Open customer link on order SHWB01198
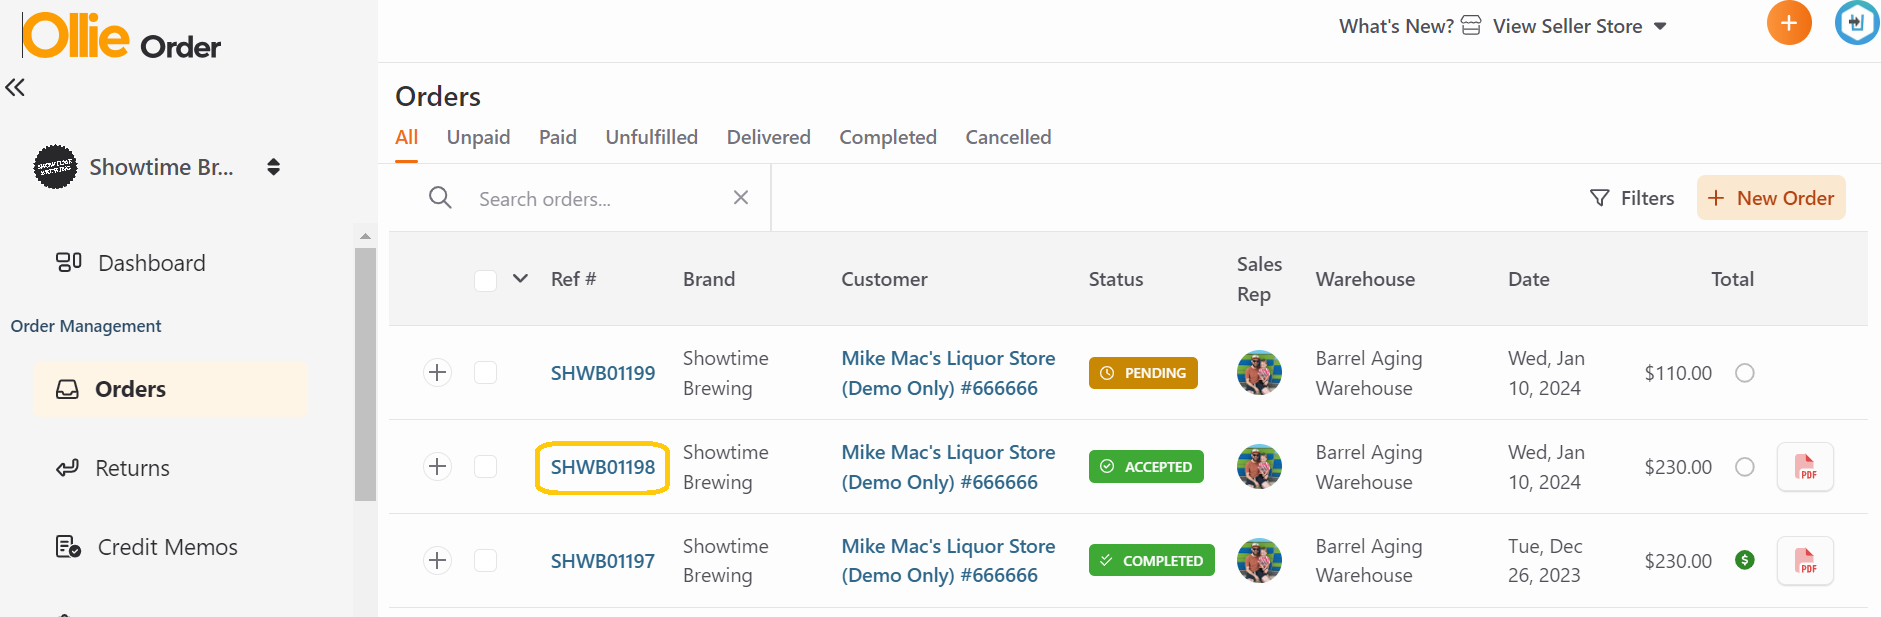 948,467
